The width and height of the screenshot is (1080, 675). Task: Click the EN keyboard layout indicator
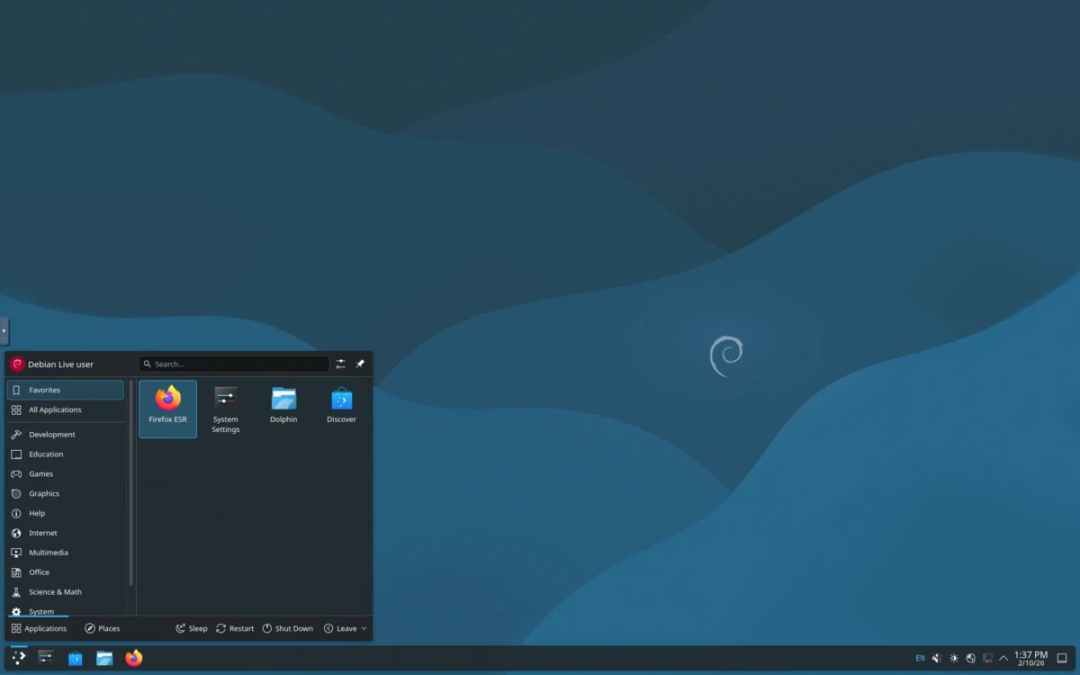[x=920, y=658]
